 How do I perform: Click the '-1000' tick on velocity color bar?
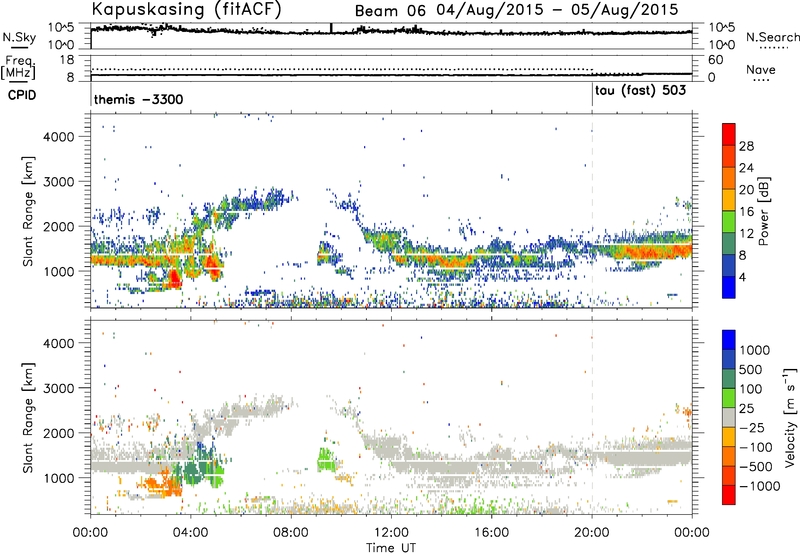[x=759, y=486]
